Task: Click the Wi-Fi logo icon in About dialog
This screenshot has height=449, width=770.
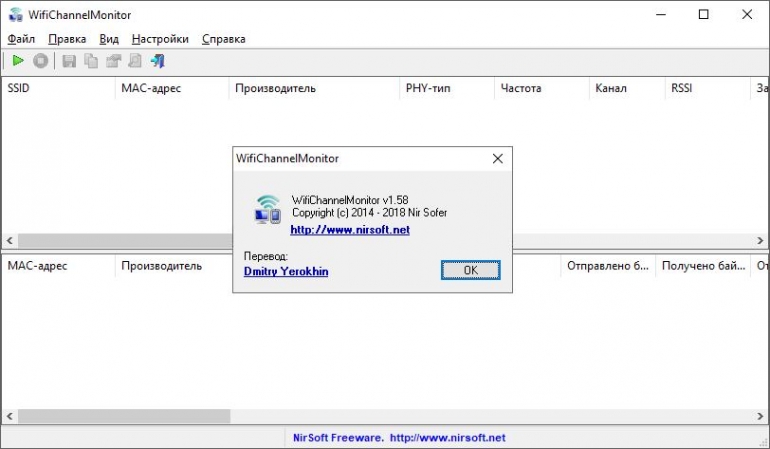Action: pos(268,209)
